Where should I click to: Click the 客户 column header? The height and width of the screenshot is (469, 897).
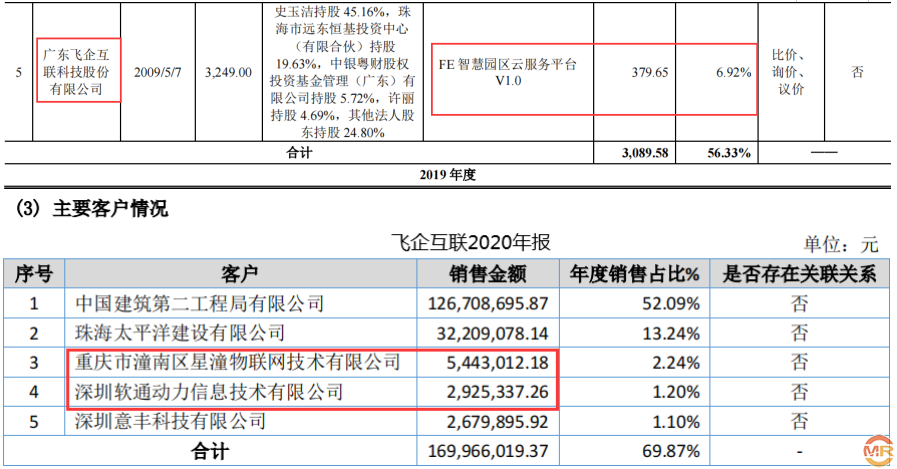pyautogui.click(x=240, y=273)
